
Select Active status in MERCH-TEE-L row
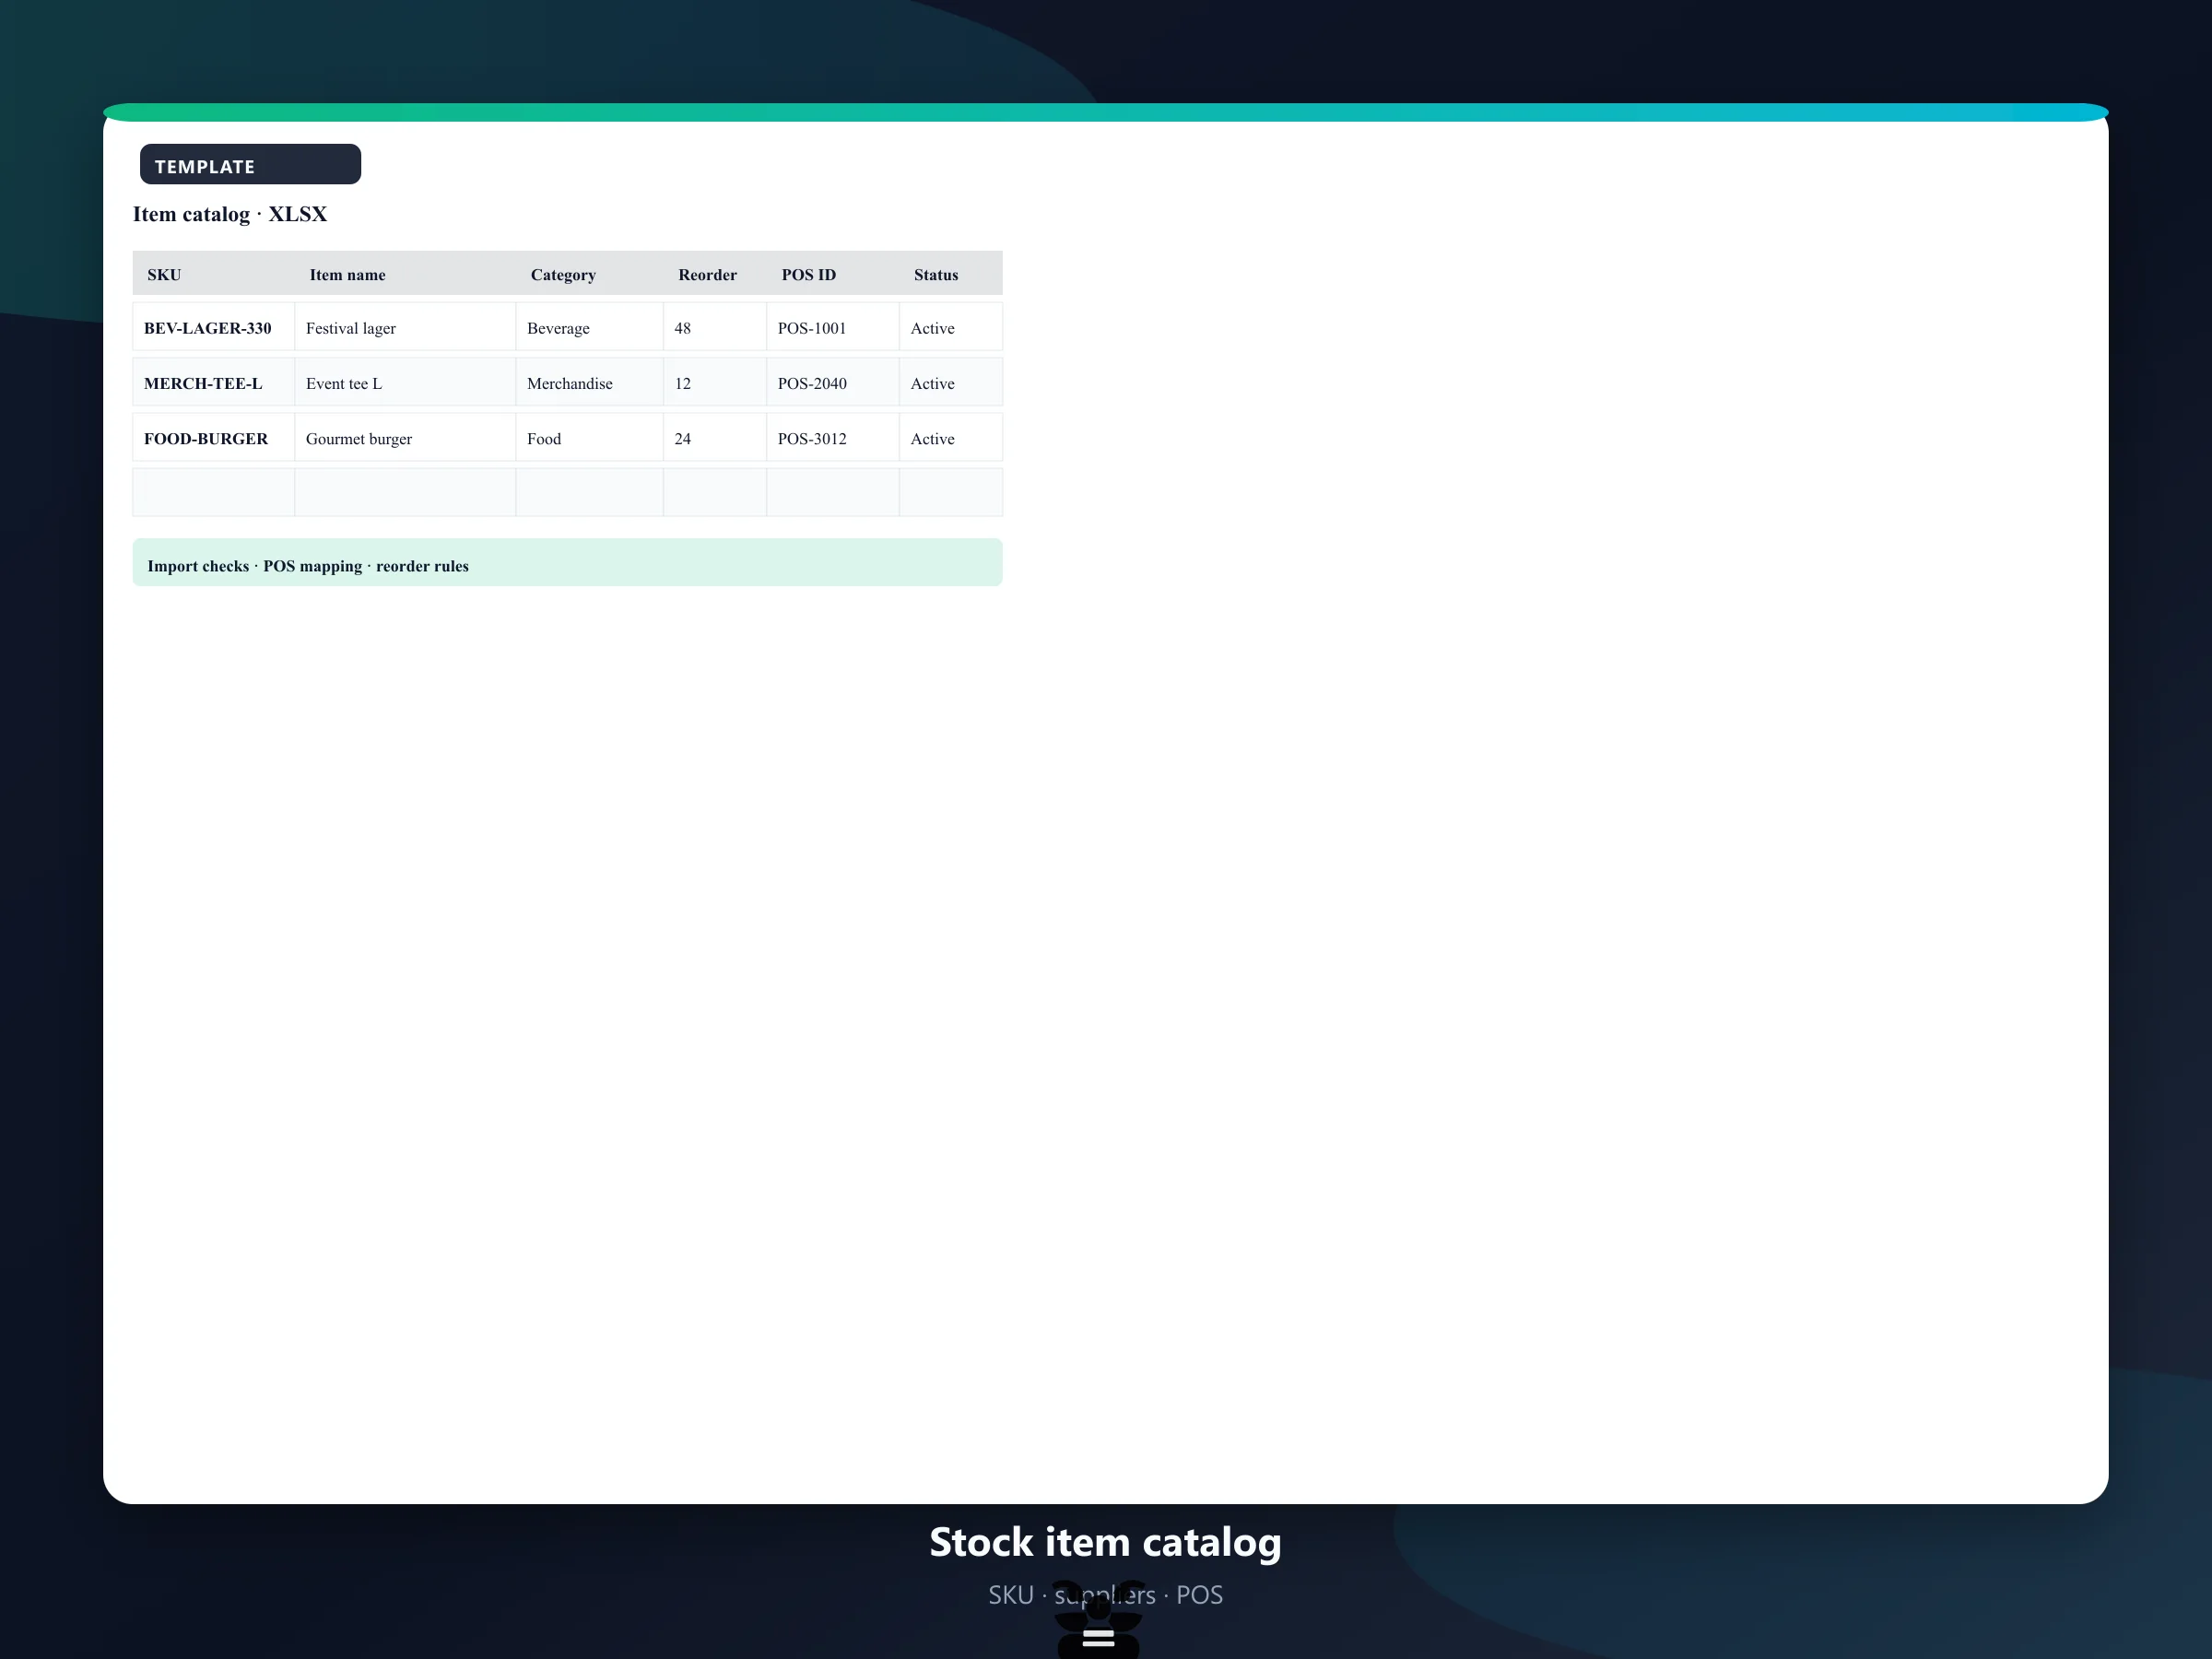[951, 382]
